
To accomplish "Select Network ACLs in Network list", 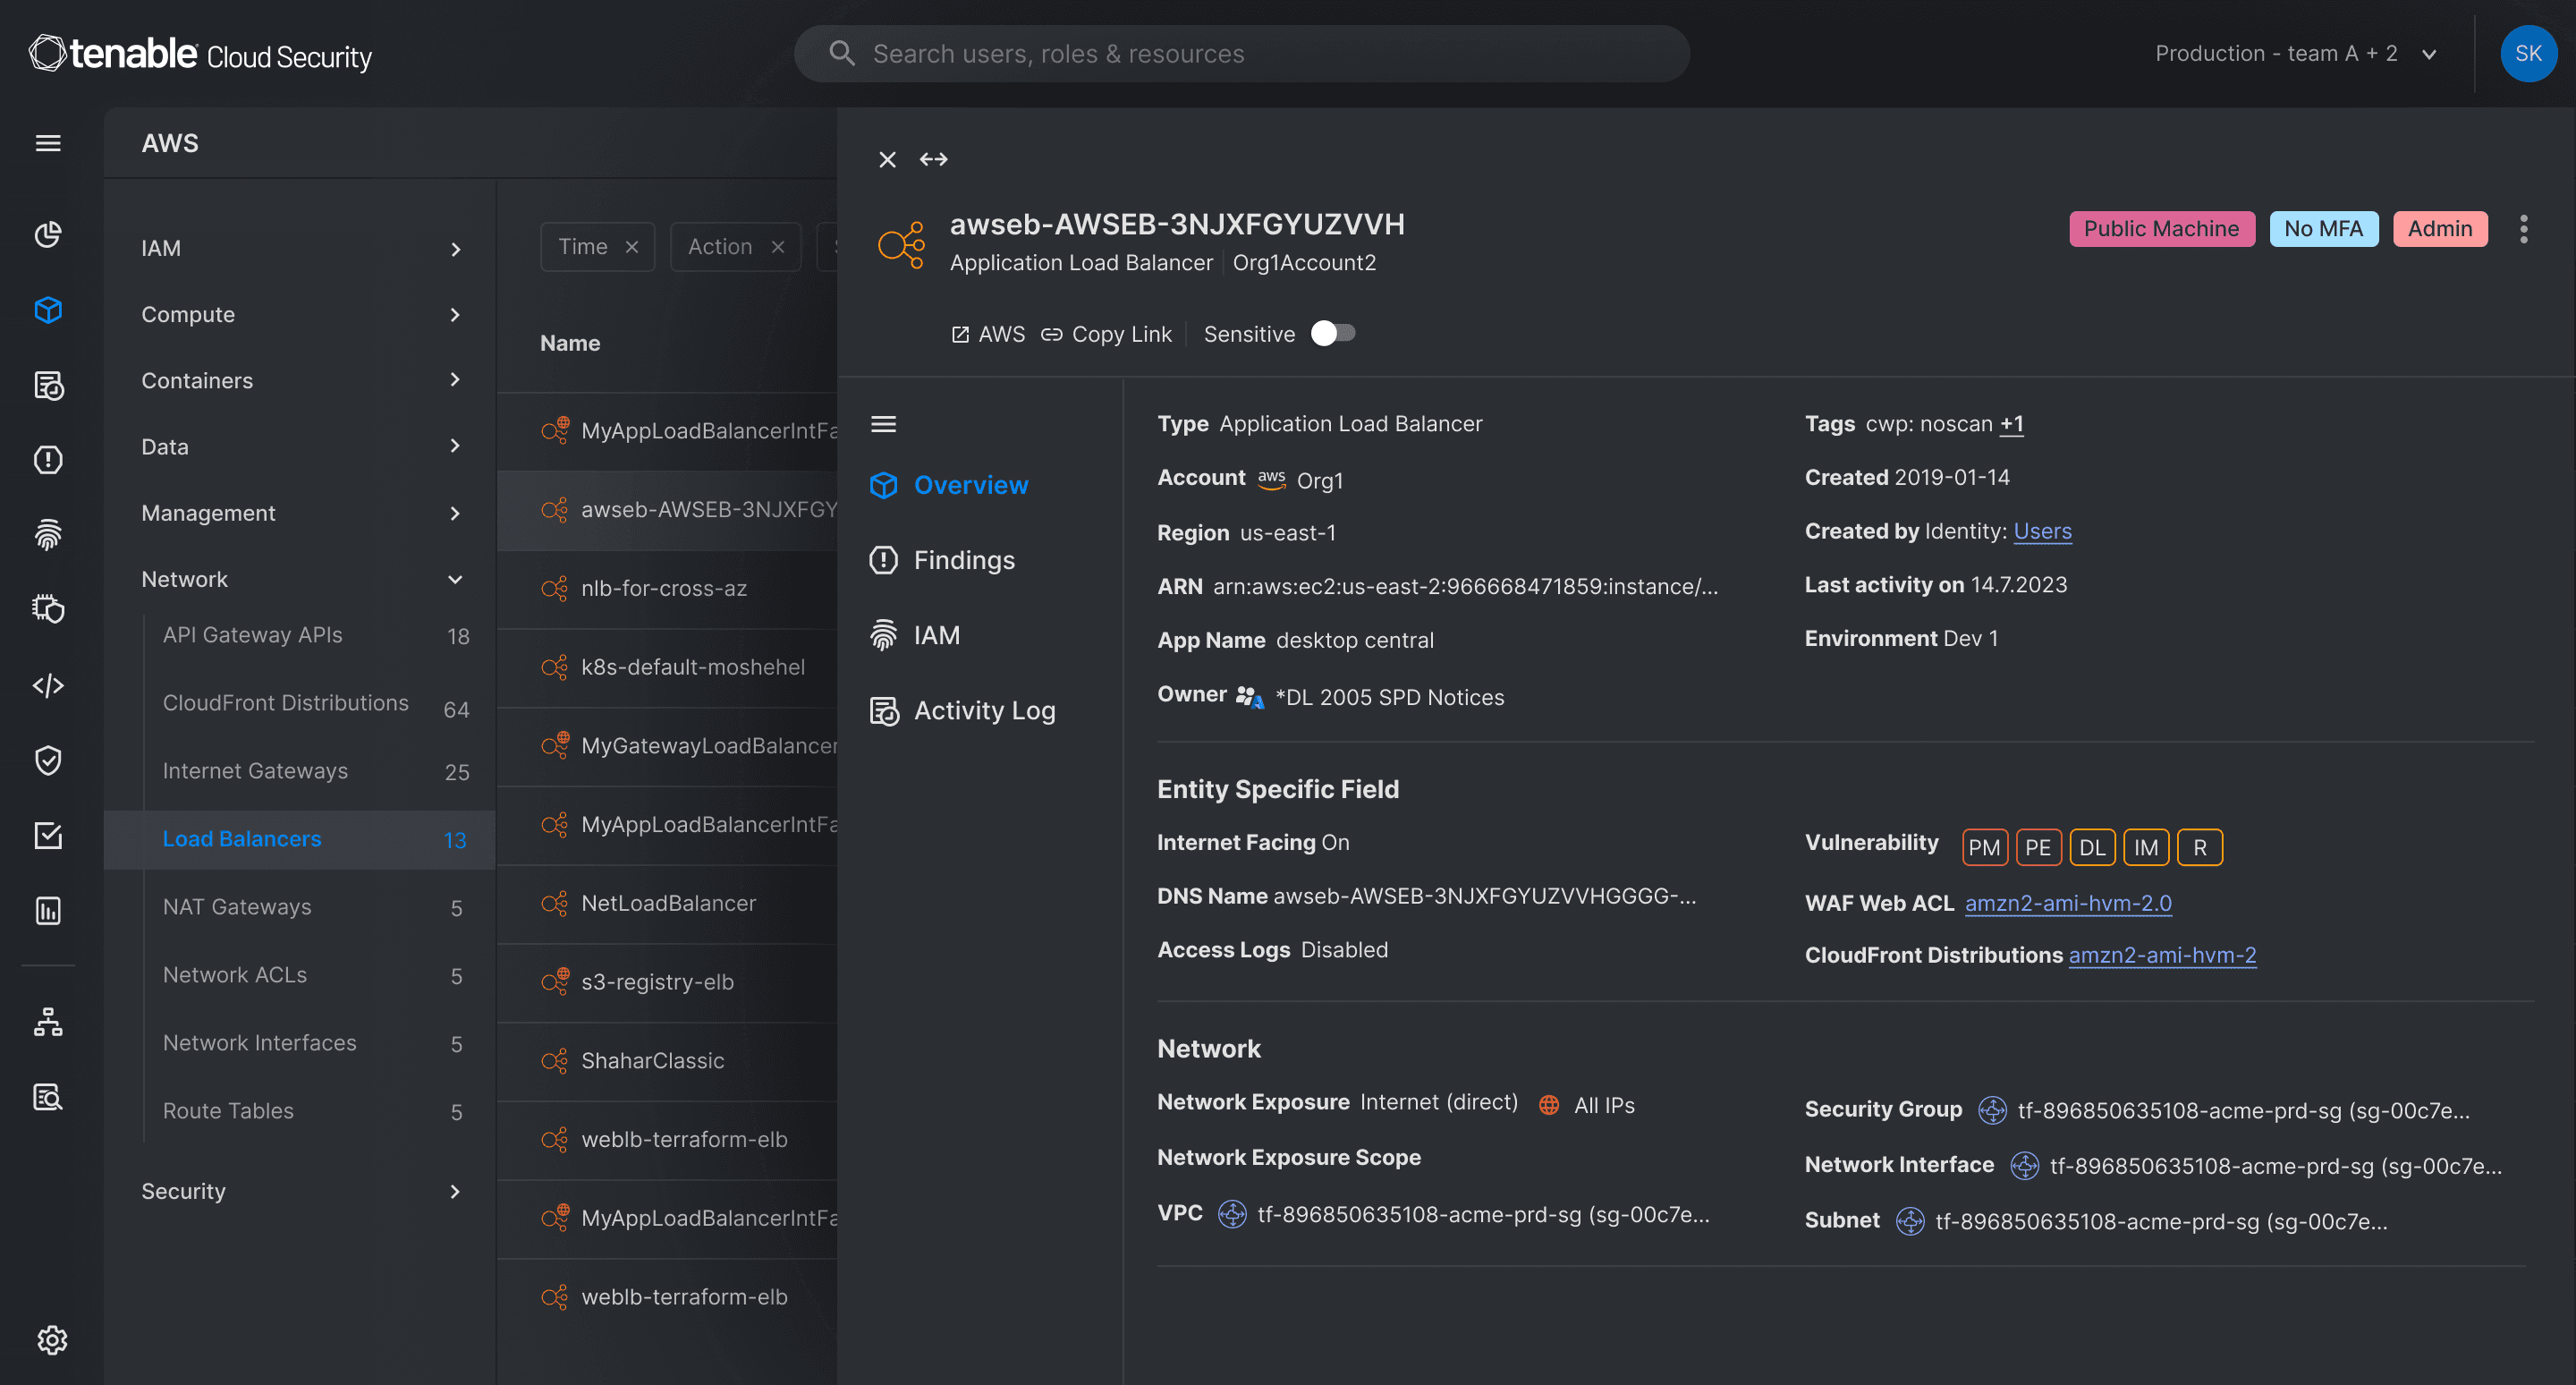I will (x=316, y=975).
